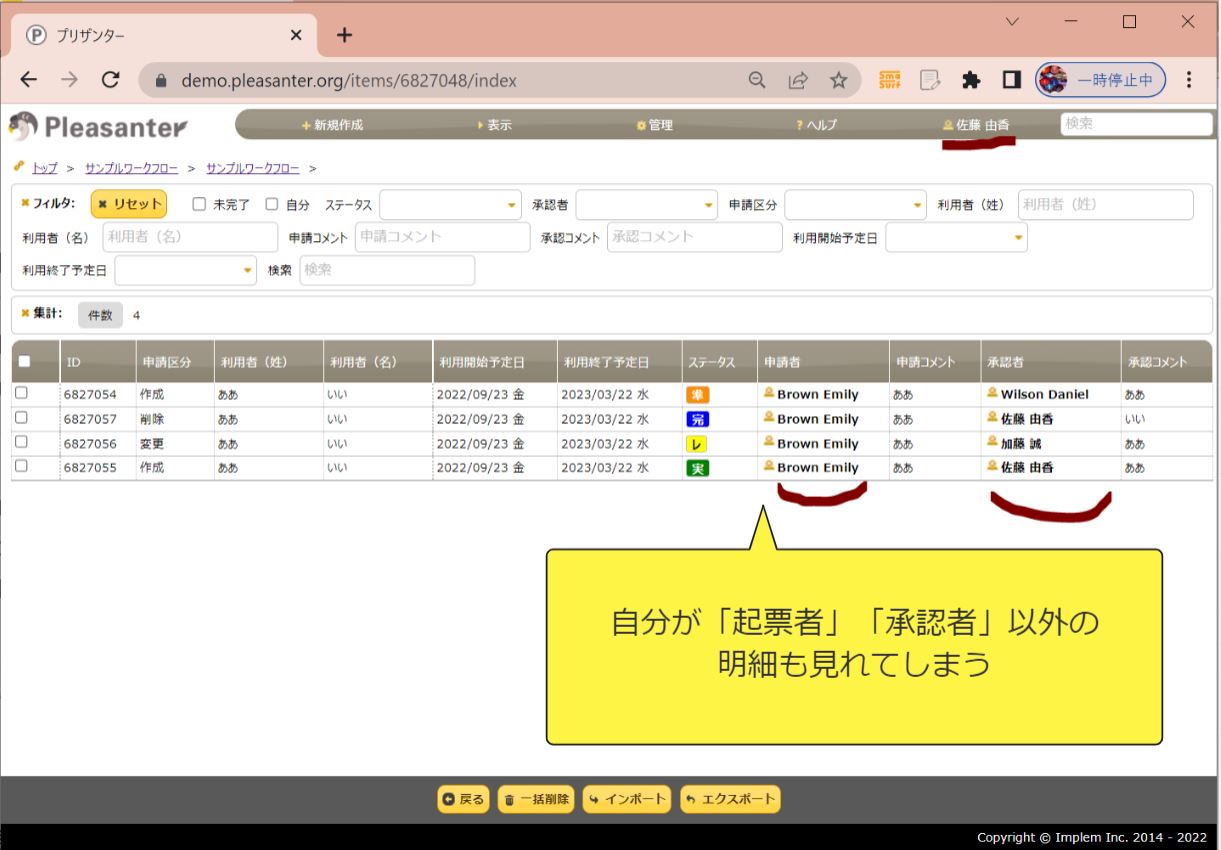The width and height of the screenshot is (1221, 850).
Task: Expand the 承認者 filter dropdown
Action: [x=646, y=205]
